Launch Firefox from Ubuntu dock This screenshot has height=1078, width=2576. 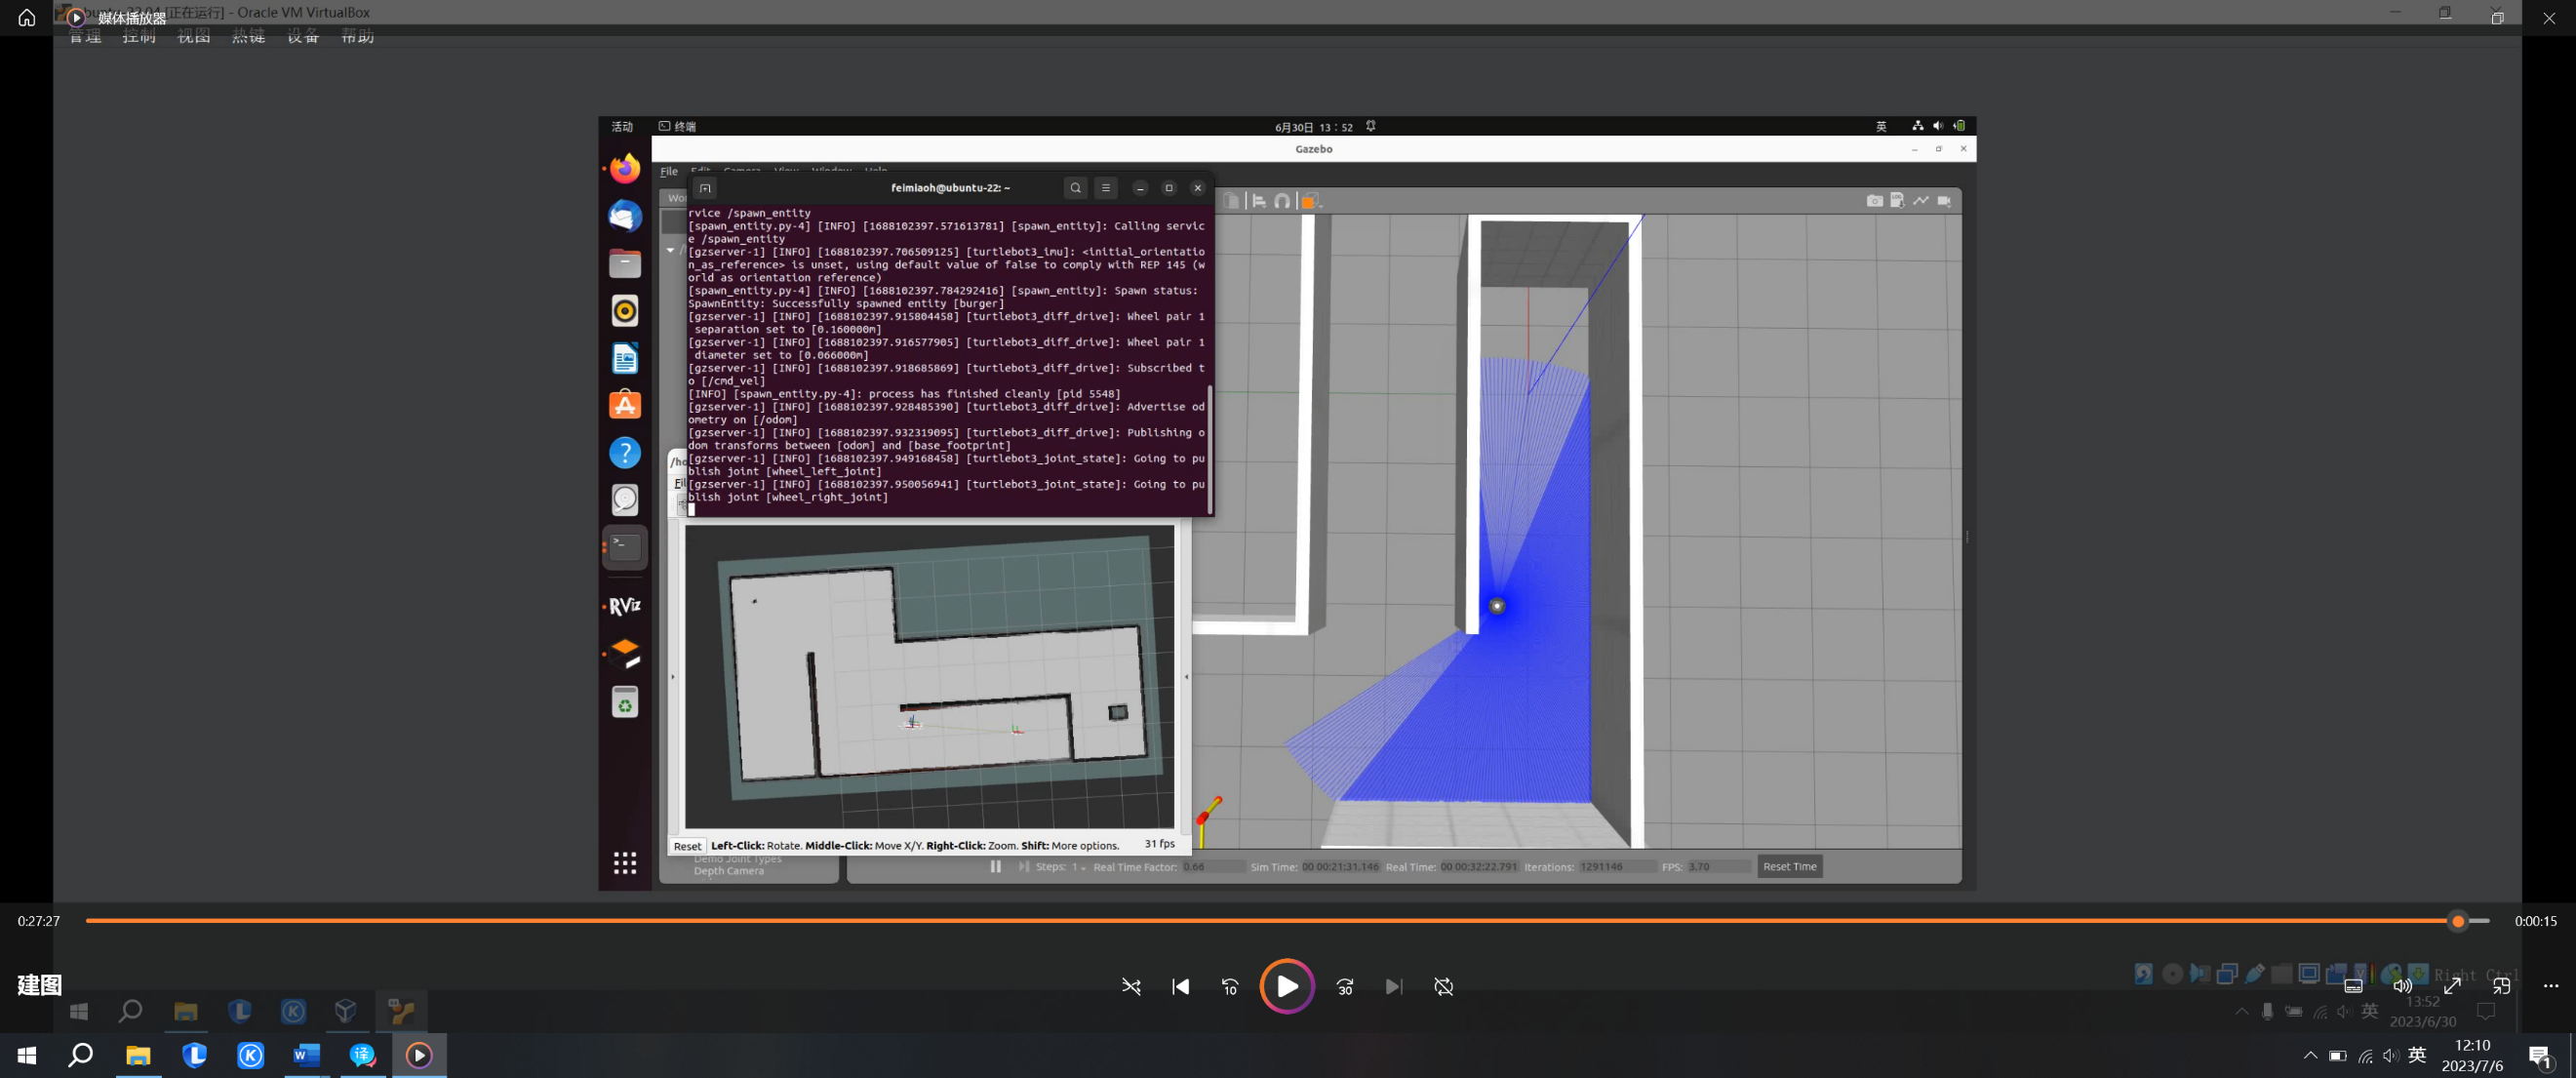625,169
